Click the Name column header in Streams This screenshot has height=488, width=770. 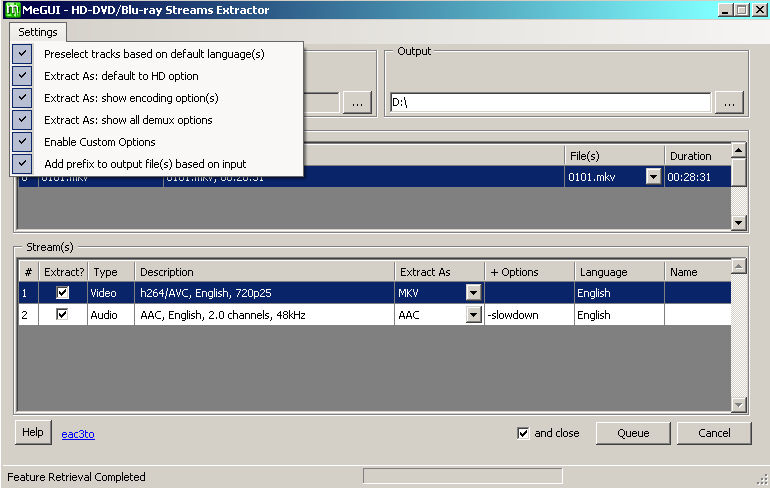point(697,272)
